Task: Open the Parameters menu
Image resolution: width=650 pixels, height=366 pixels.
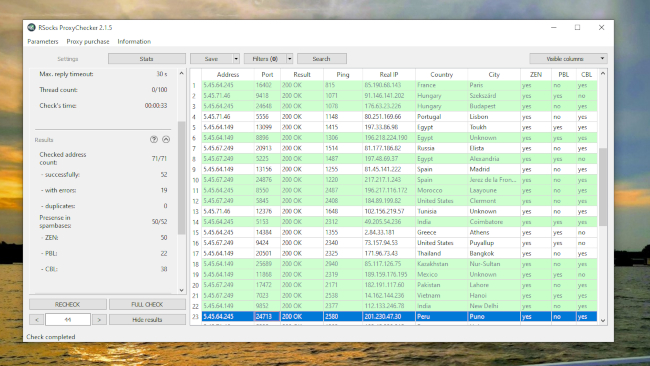Action: coord(43,41)
